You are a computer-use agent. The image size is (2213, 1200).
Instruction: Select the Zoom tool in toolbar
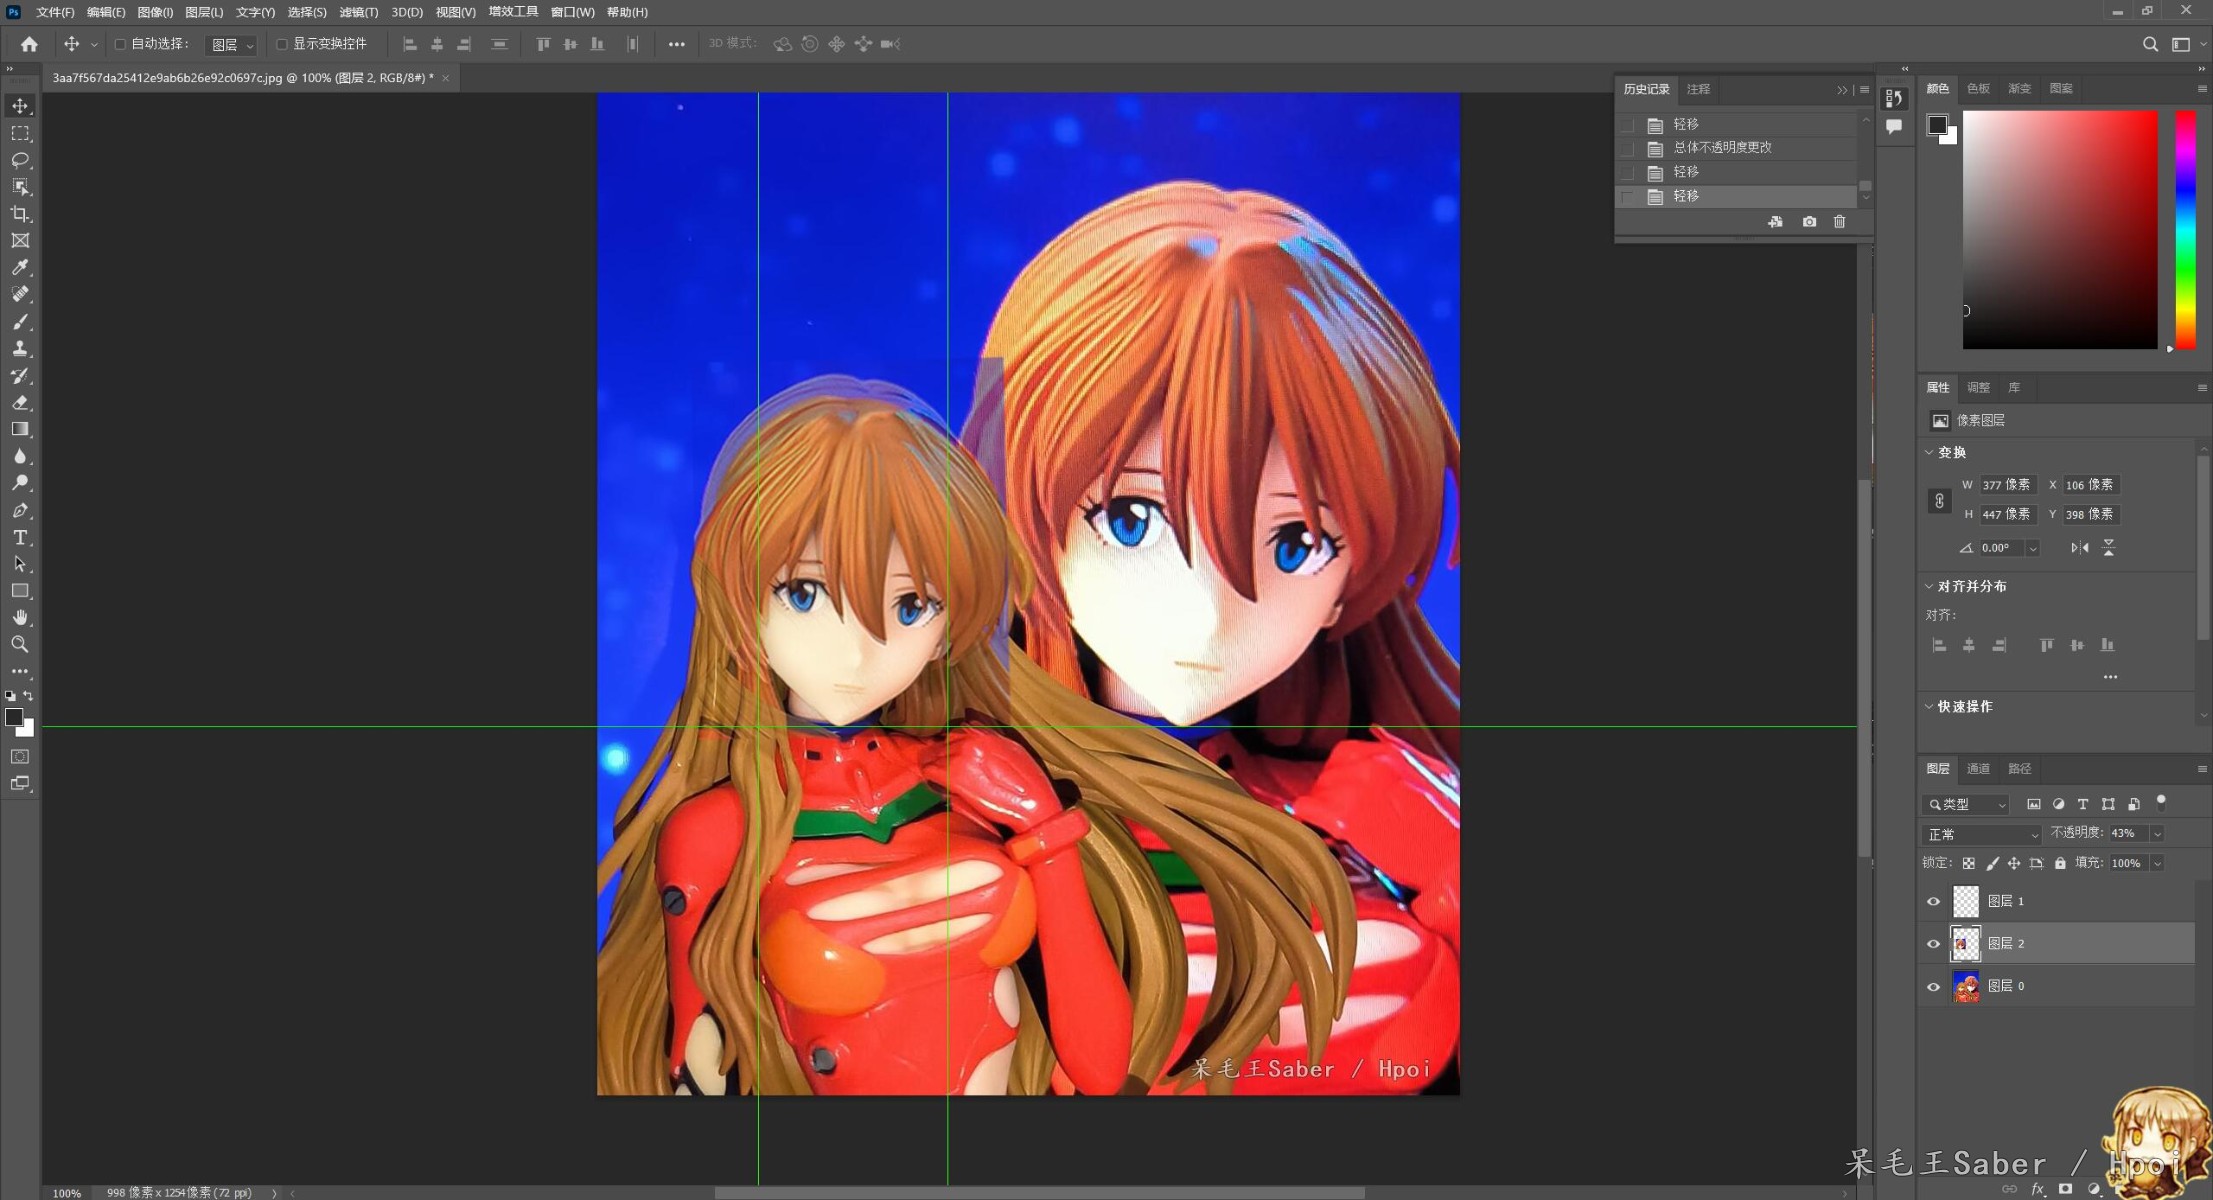click(20, 645)
